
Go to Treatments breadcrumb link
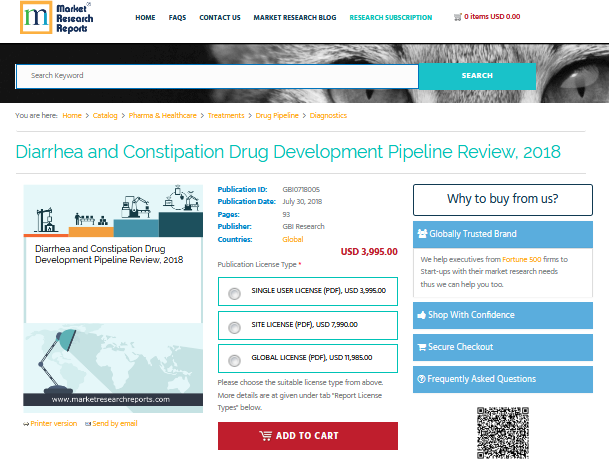pos(226,116)
